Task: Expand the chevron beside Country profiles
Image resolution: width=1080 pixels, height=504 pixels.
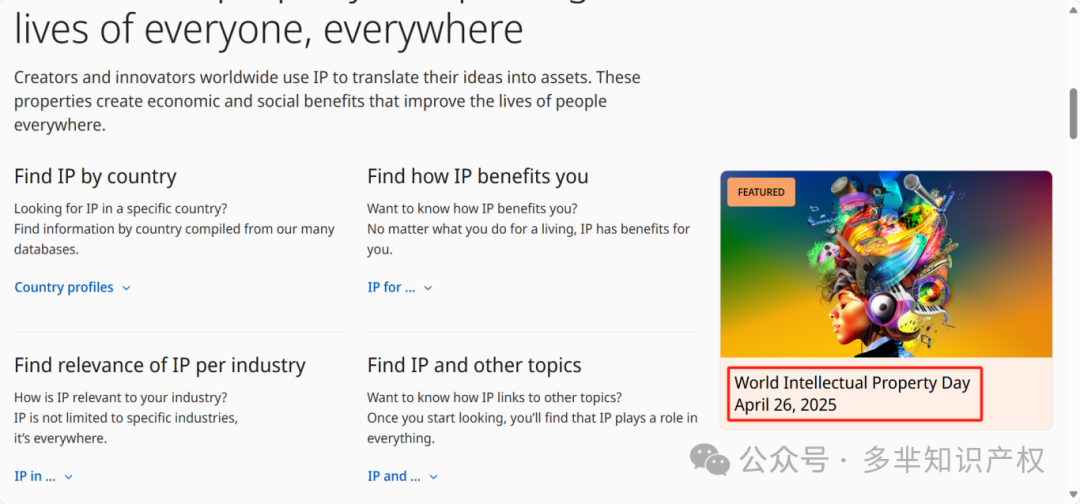Action: click(x=126, y=288)
